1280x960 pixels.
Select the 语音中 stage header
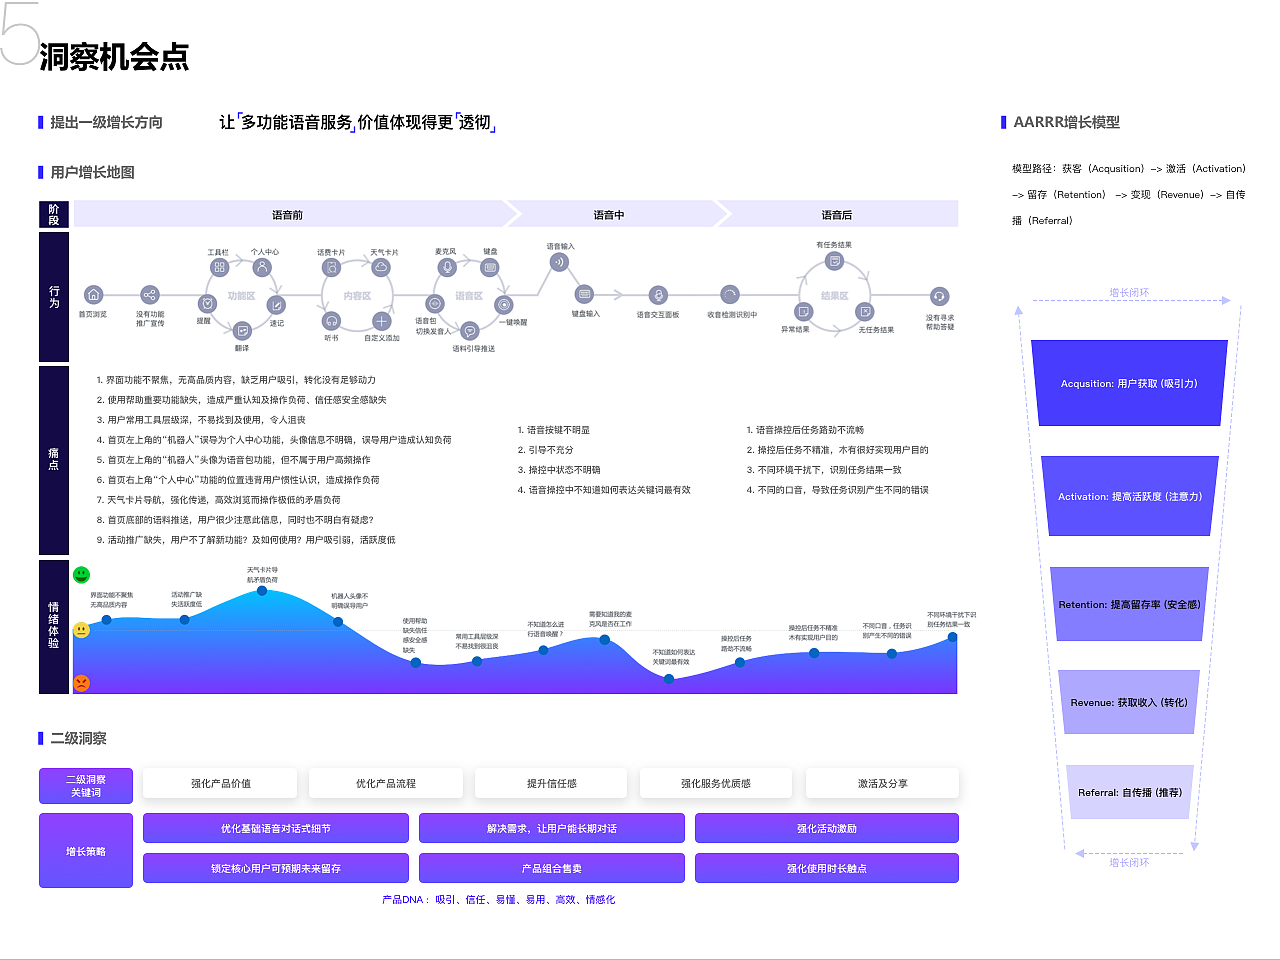point(609,214)
